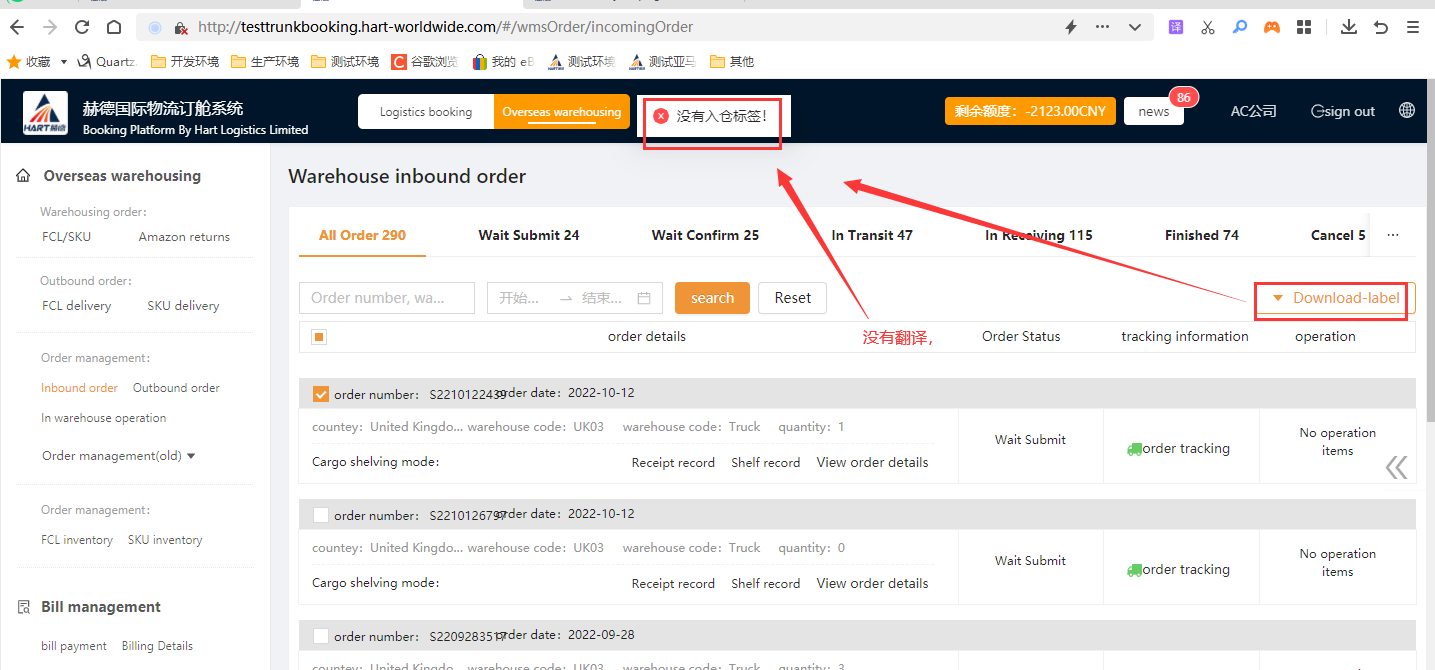Open View order details for first order
1435x670 pixels.
click(872, 463)
